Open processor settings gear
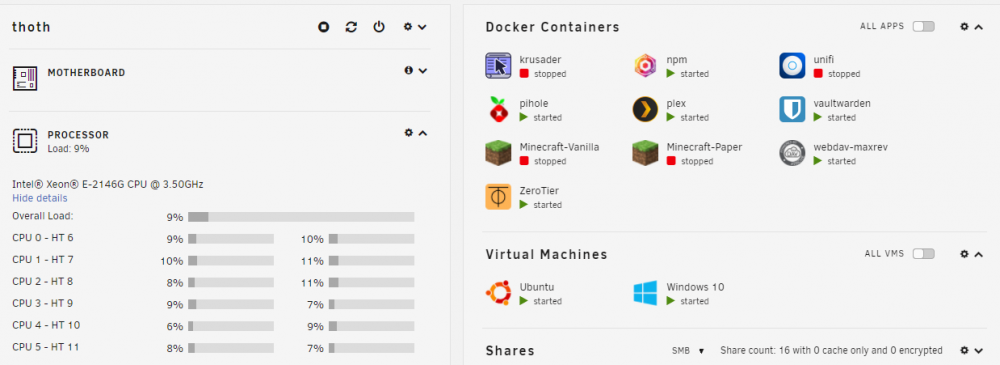This screenshot has width=1000, height=365. (x=409, y=133)
